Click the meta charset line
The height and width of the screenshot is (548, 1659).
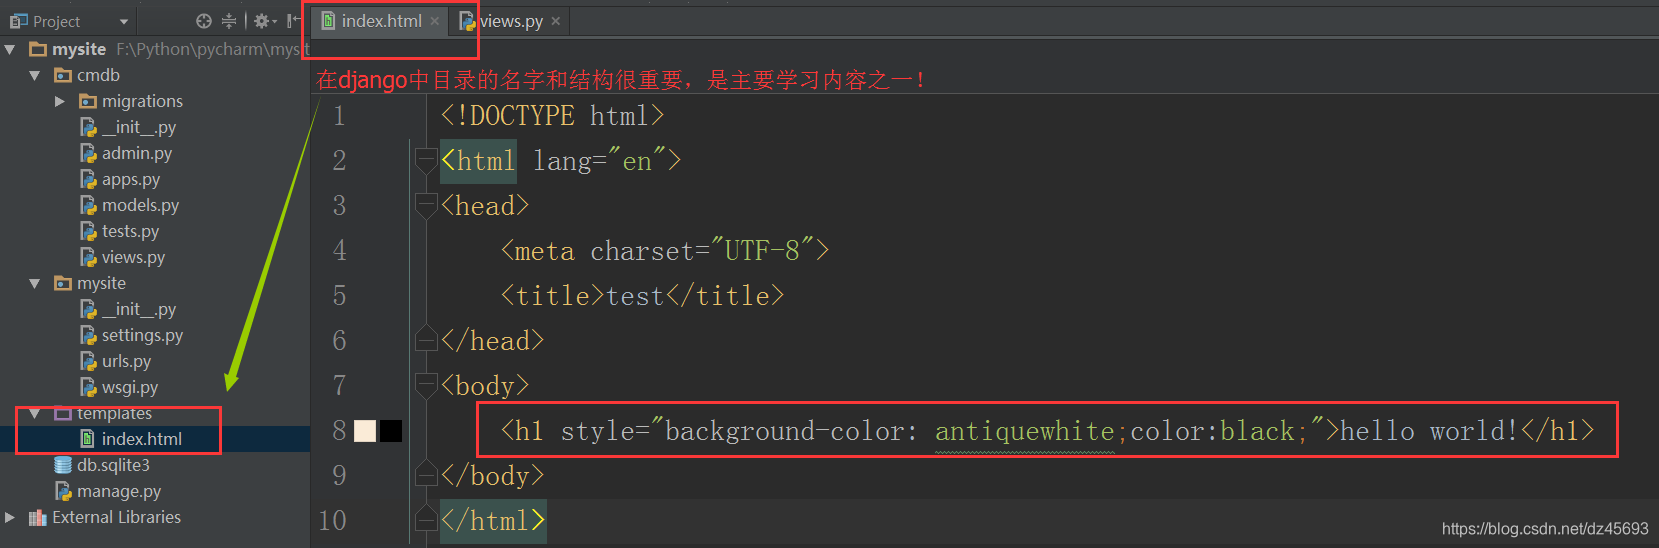pyautogui.click(x=665, y=251)
